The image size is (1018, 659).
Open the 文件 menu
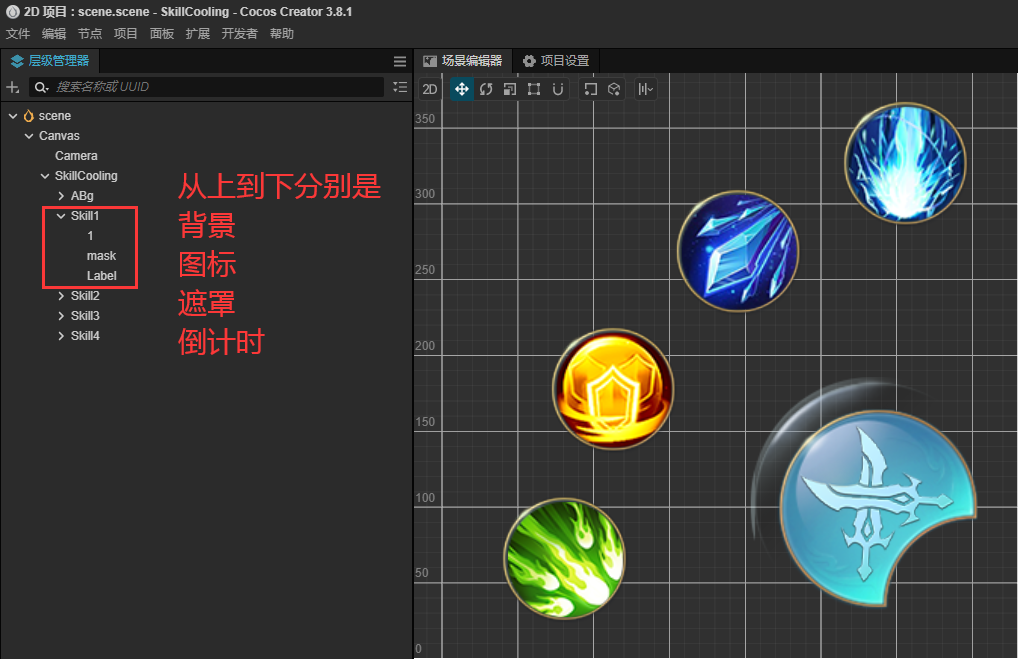pyautogui.click(x=18, y=34)
